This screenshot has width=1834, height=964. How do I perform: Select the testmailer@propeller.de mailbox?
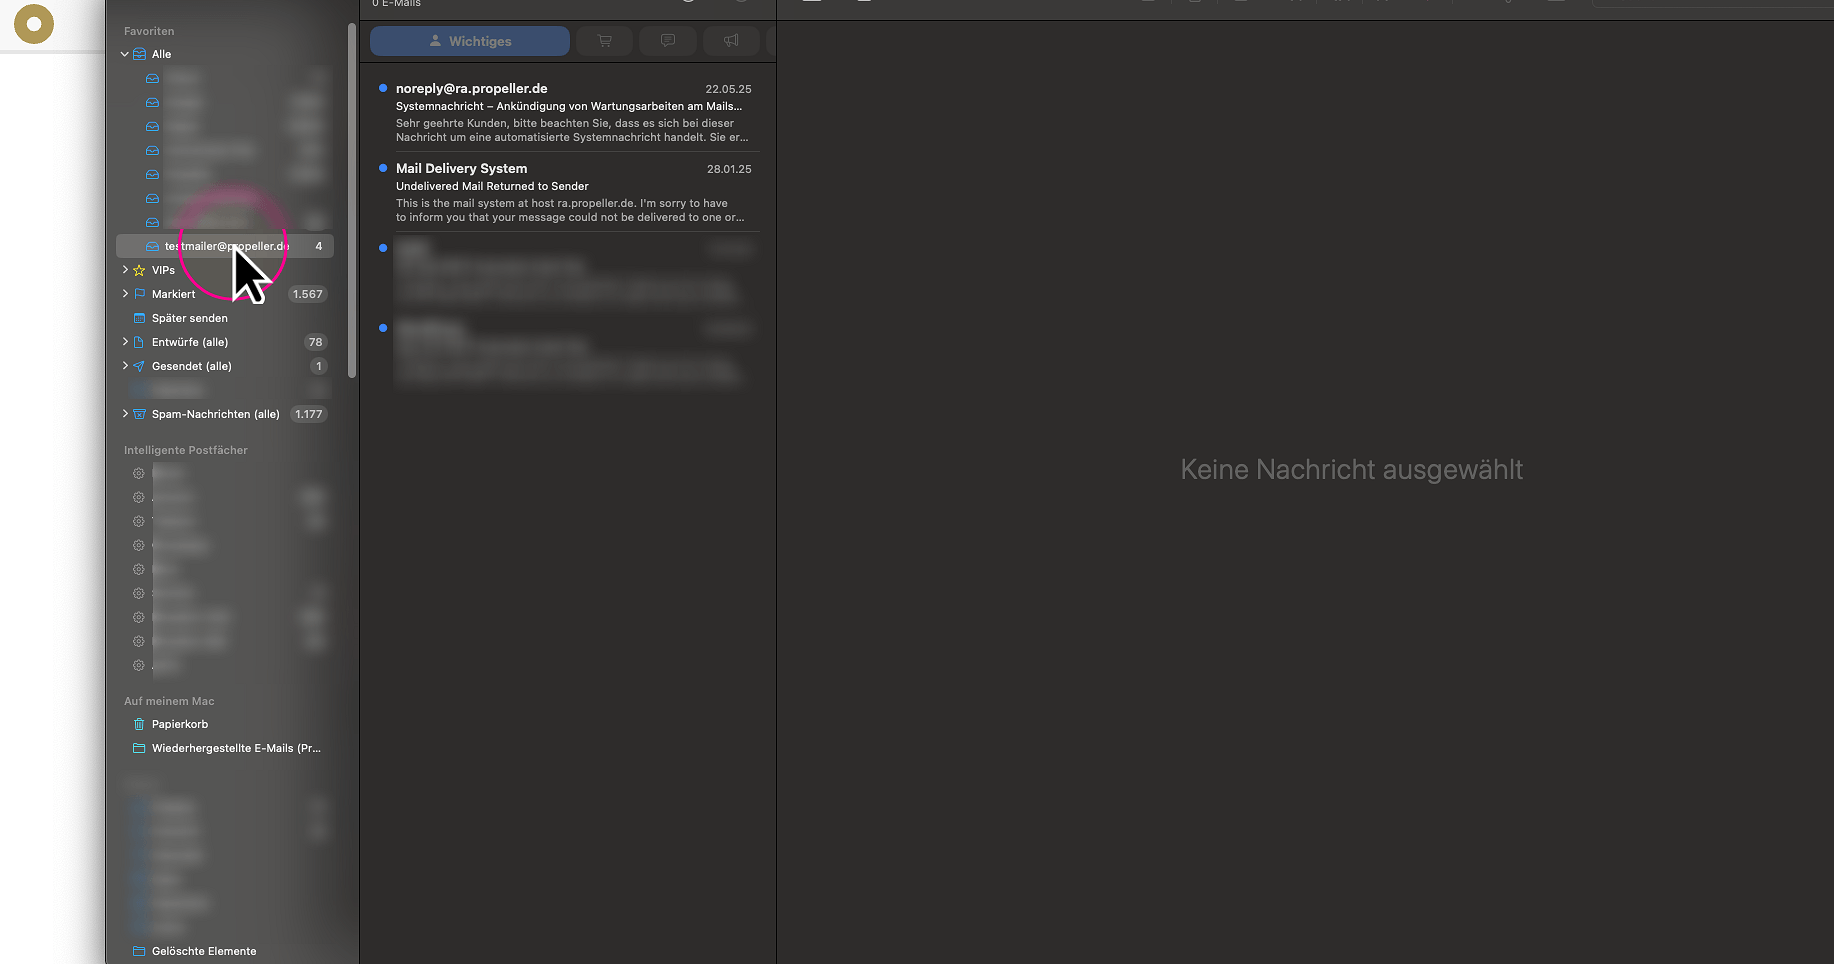tap(225, 246)
